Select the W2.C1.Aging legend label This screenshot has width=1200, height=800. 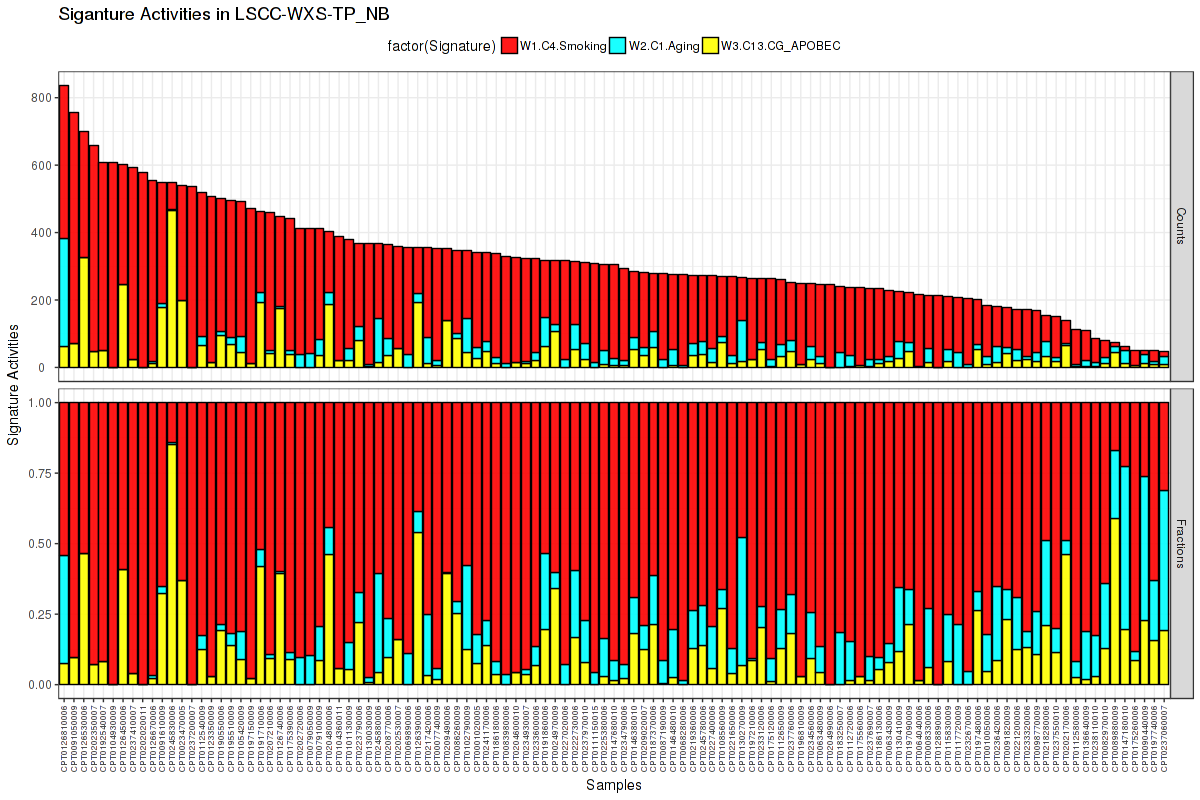click(662, 45)
